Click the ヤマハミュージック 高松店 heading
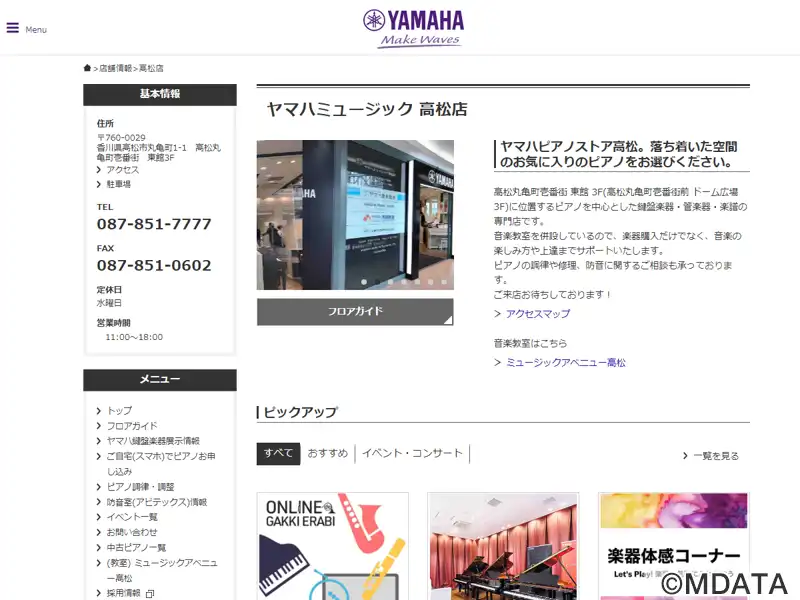 [x=367, y=109]
